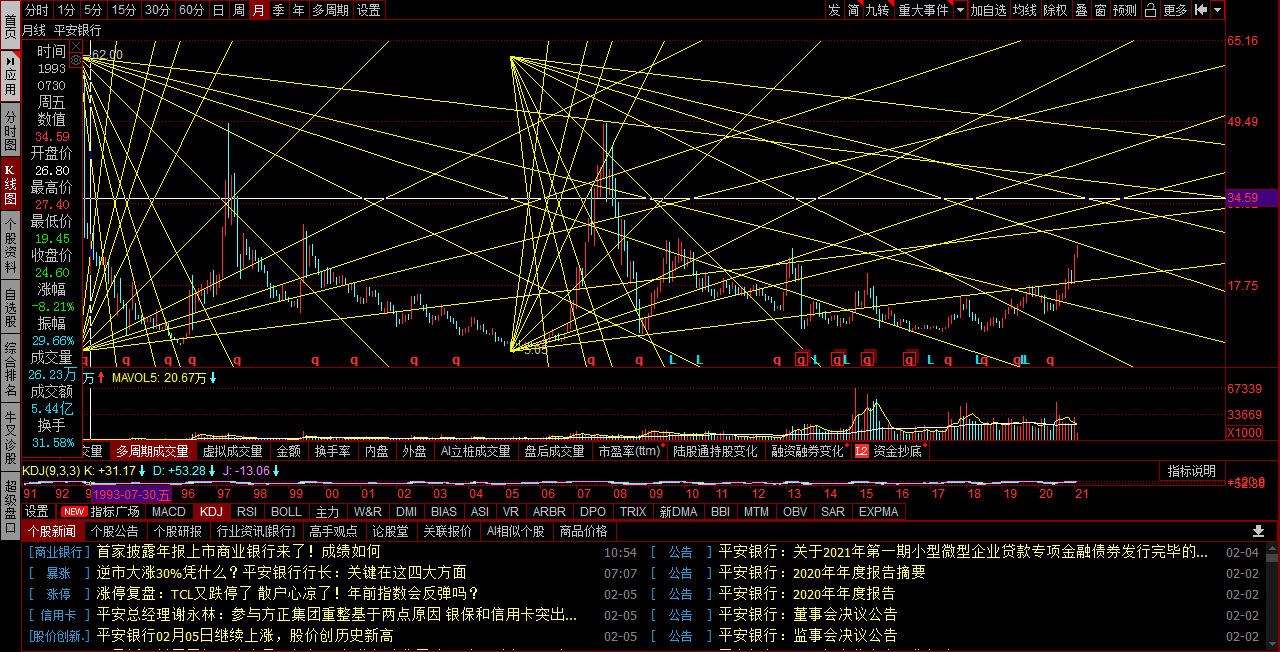Select the 1分 period tab
Image resolution: width=1280 pixels, height=652 pixels.
point(65,10)
